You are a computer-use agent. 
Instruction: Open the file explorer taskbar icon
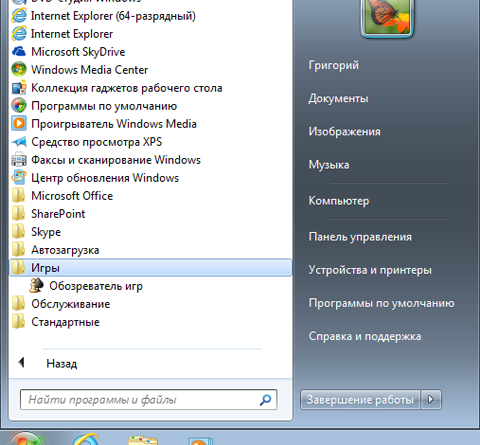pos(143,440)
